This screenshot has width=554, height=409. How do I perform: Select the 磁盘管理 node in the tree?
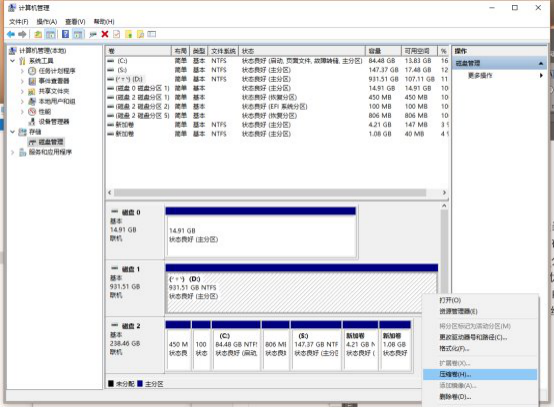click(51, 142)
